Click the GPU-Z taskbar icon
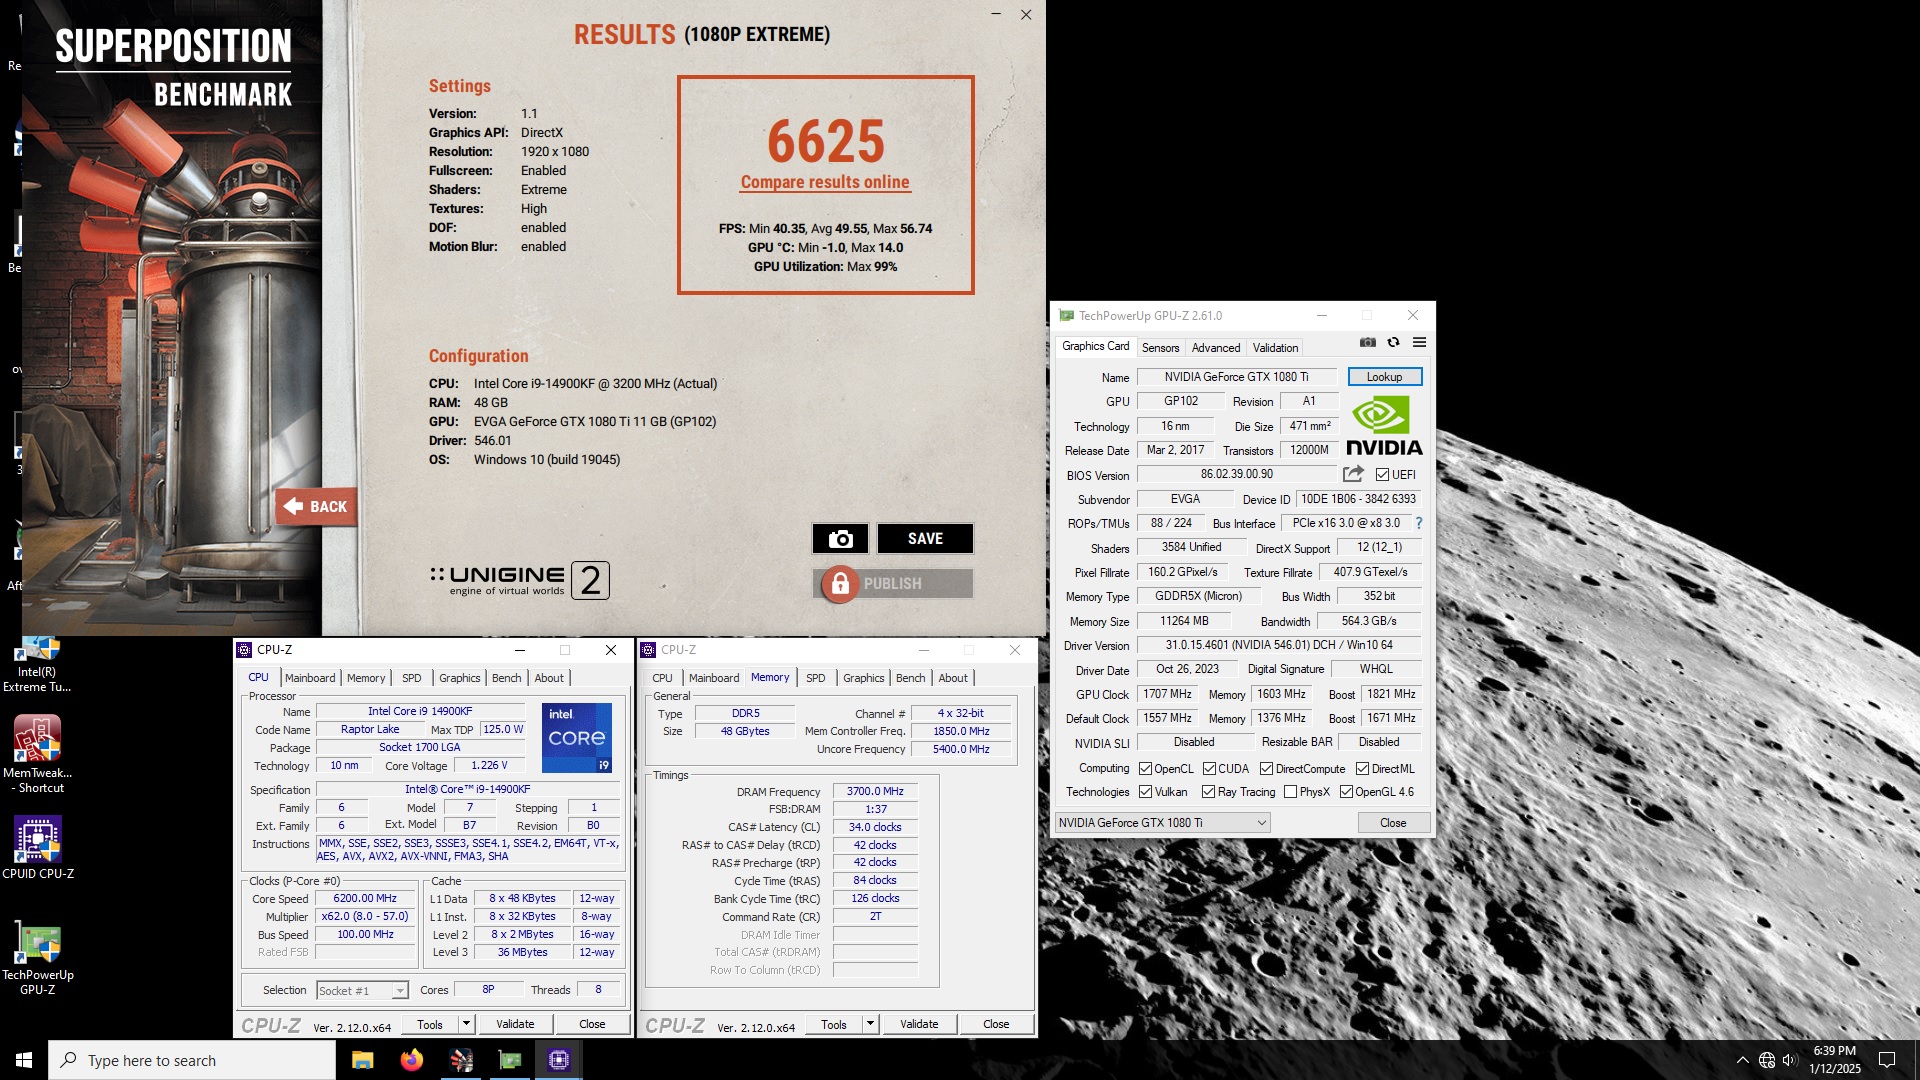This screenshot has height=1080, width=1920. (x=510, y=1060)
